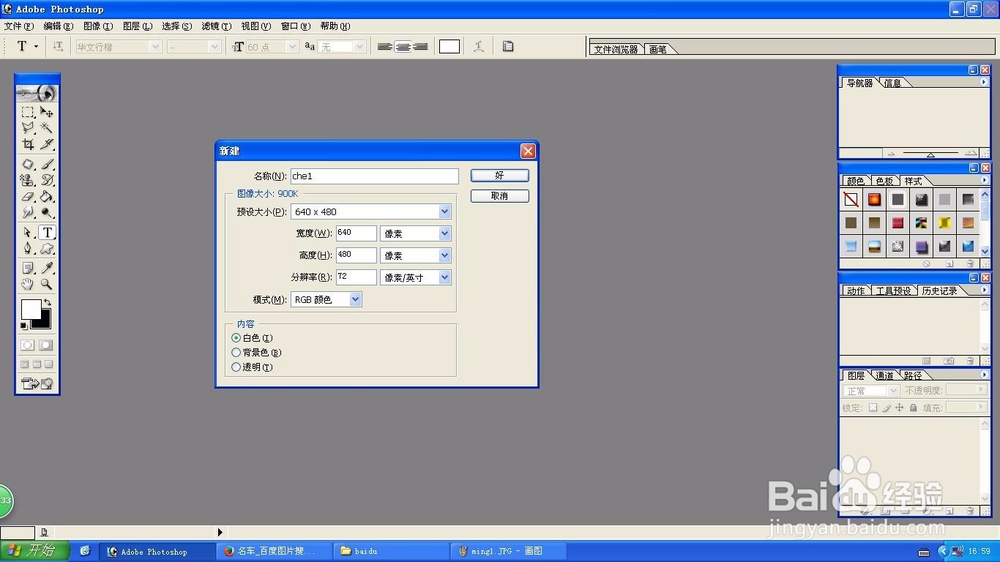
Task: Switch to the 通道 tab
Action: tap(884, 376)
